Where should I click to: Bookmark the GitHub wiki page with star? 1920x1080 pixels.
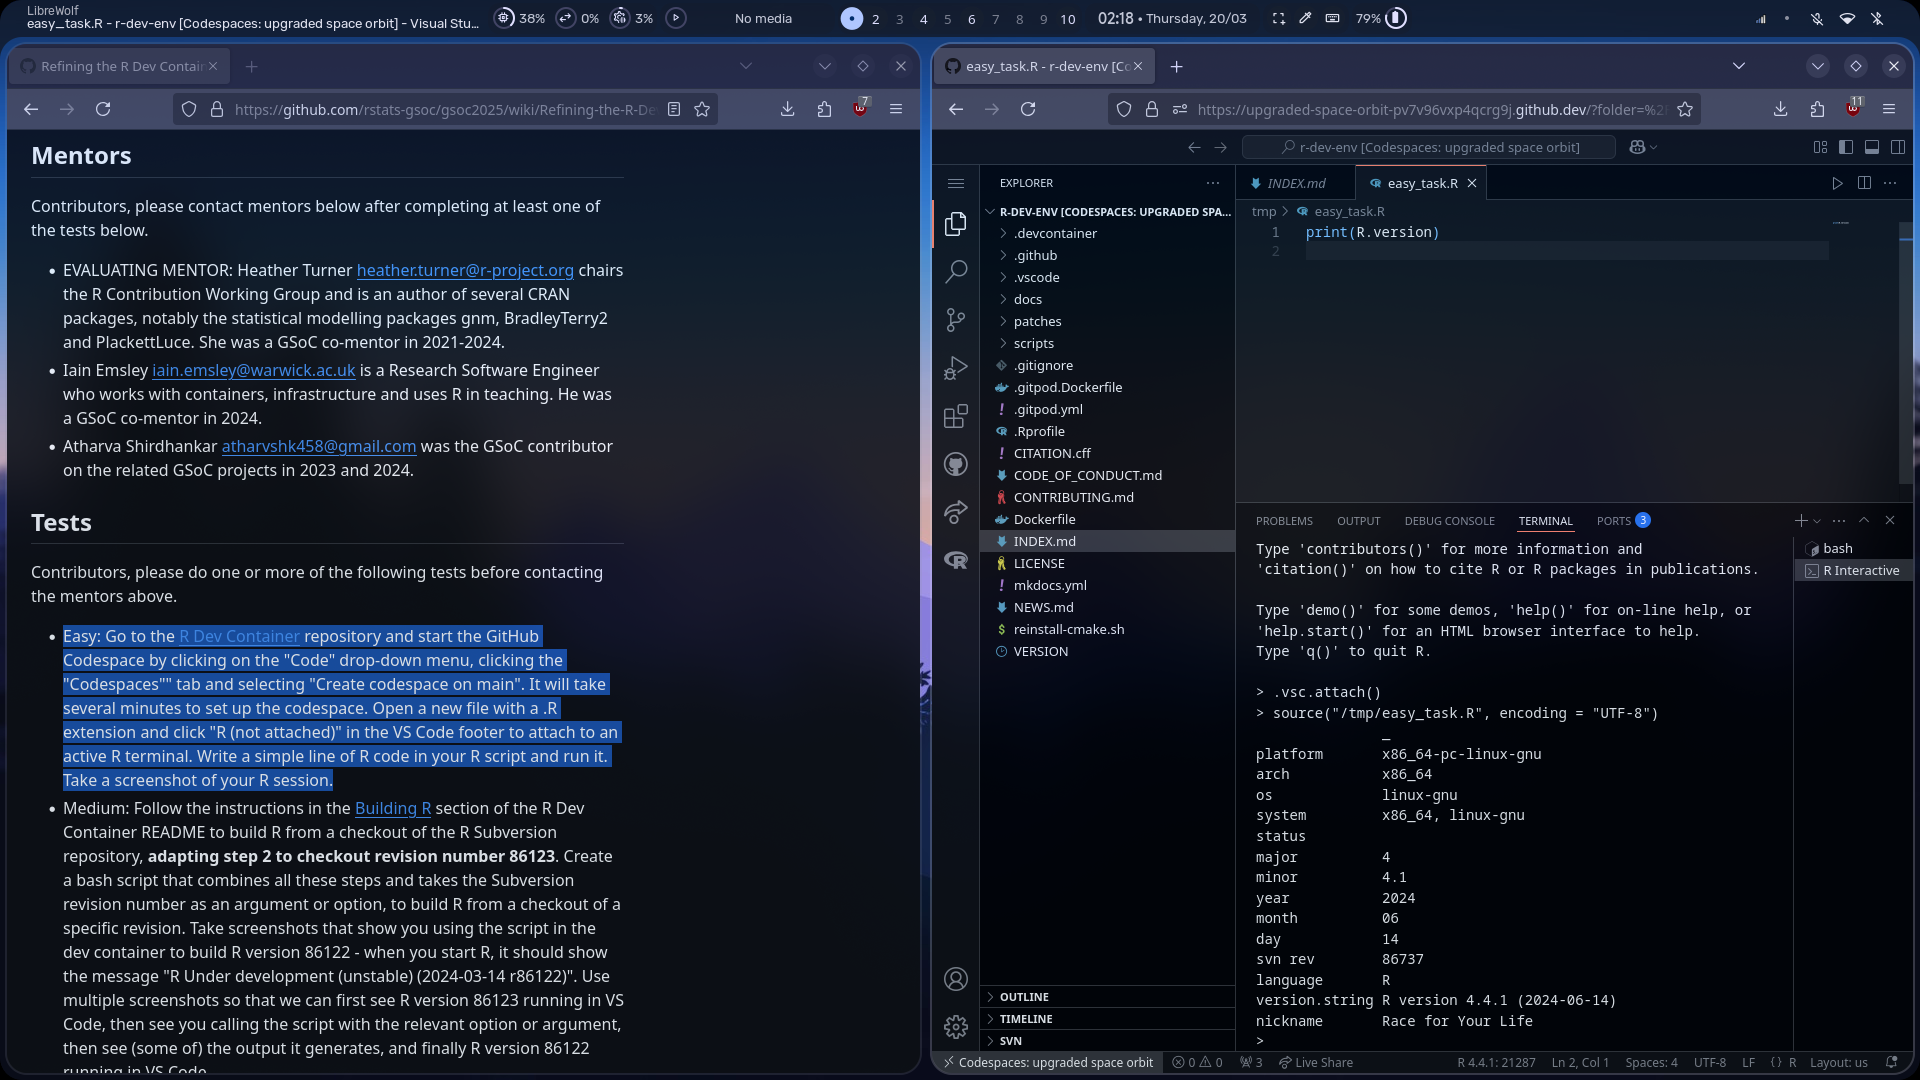point(702,110)
